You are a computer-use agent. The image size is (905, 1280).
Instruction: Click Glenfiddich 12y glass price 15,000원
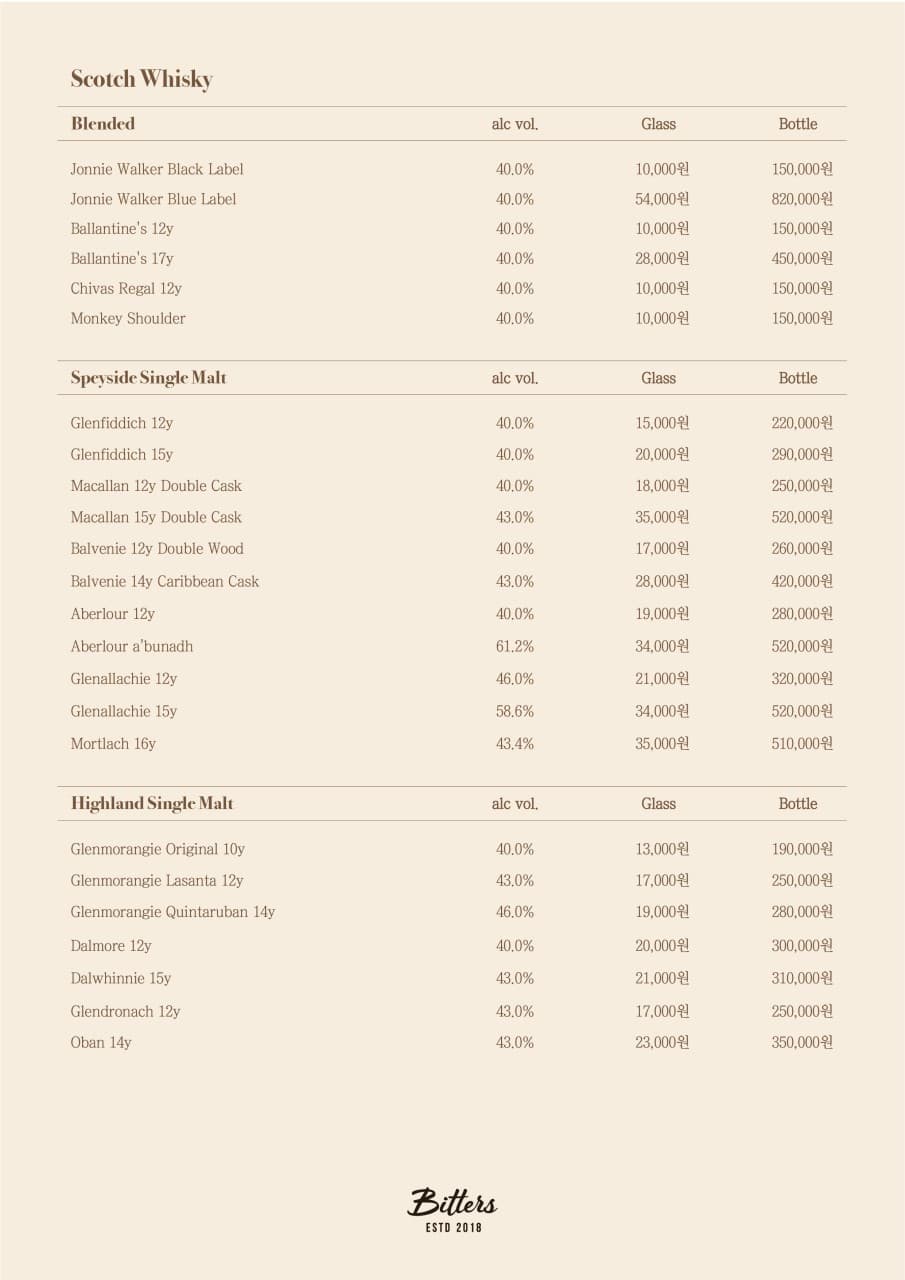pyautogui.click(x=662, y=423)
